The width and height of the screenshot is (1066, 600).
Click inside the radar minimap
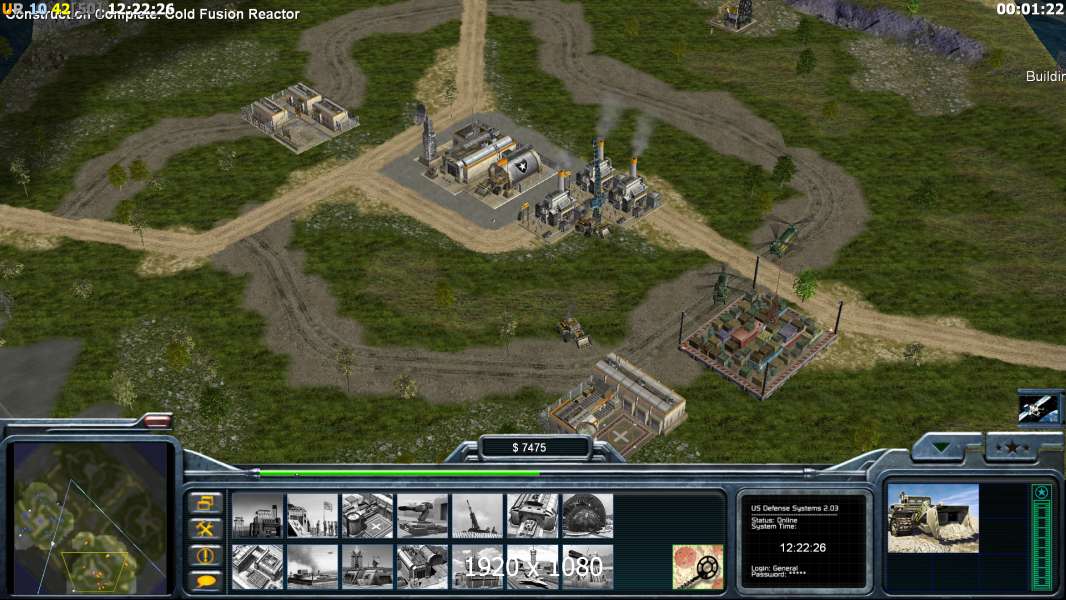[x=90, y=518]
